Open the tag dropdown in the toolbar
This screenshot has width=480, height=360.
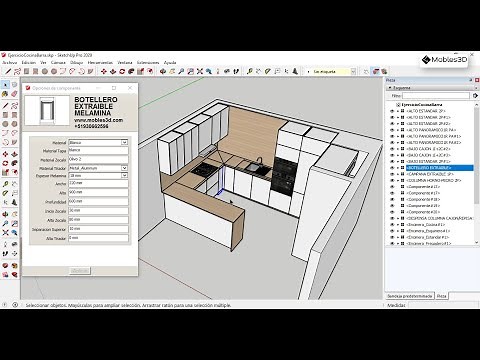[x=353, y=71]
